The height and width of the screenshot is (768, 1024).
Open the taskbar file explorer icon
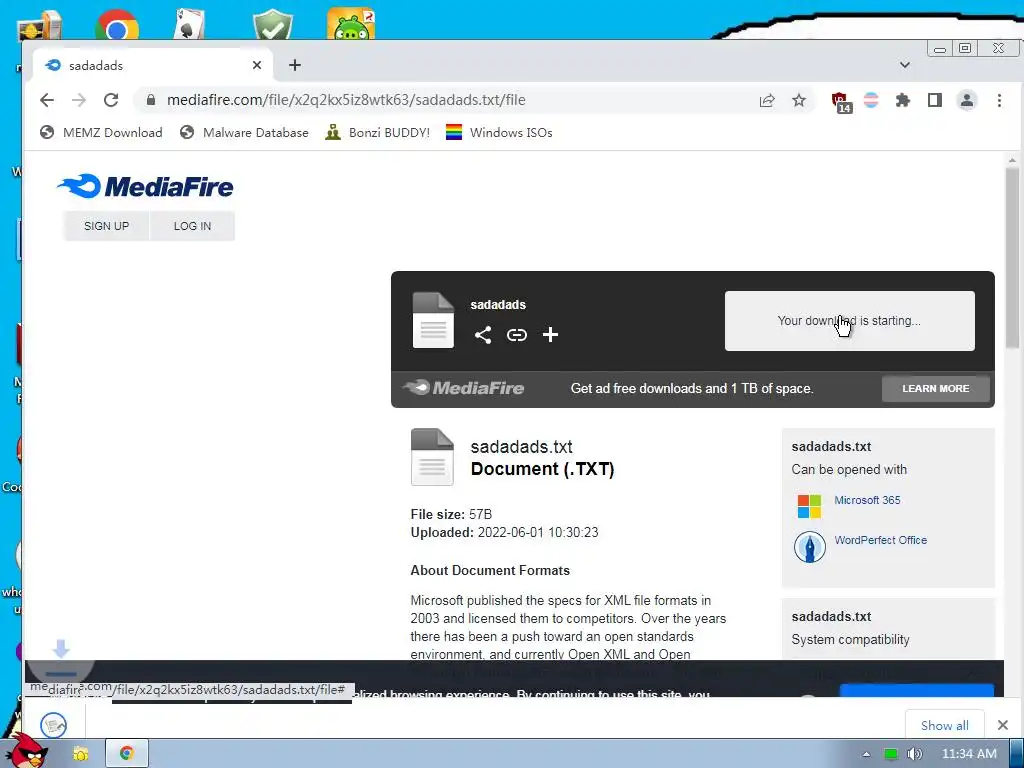(80, 754)
